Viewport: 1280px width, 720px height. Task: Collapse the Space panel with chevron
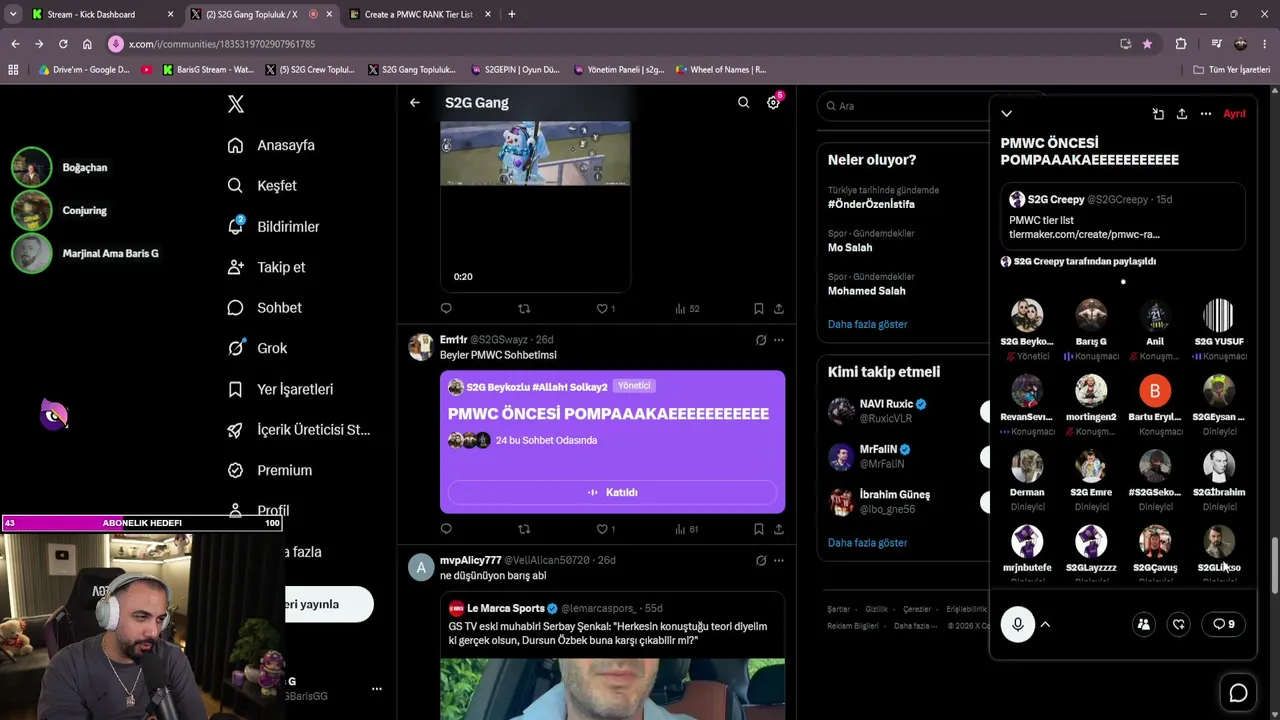(x=1007, y=114)
